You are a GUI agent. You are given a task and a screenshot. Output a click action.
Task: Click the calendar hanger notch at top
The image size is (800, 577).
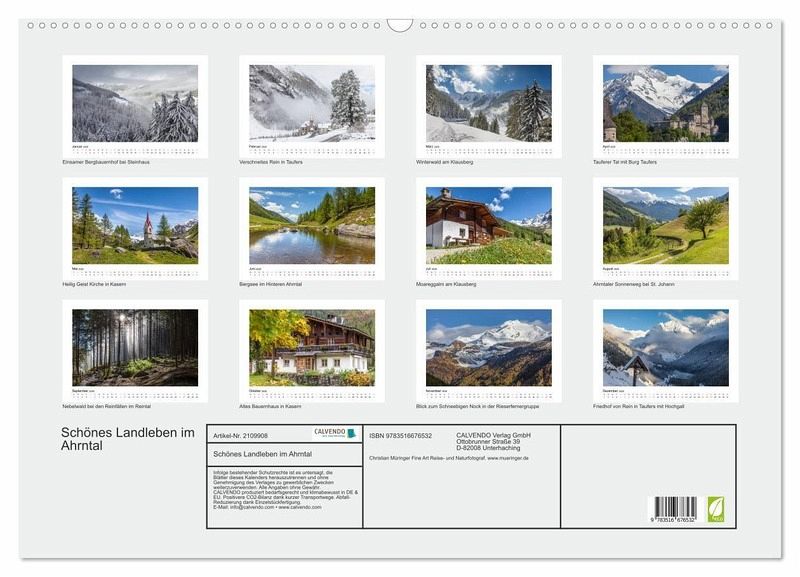[x=400, y=25]
